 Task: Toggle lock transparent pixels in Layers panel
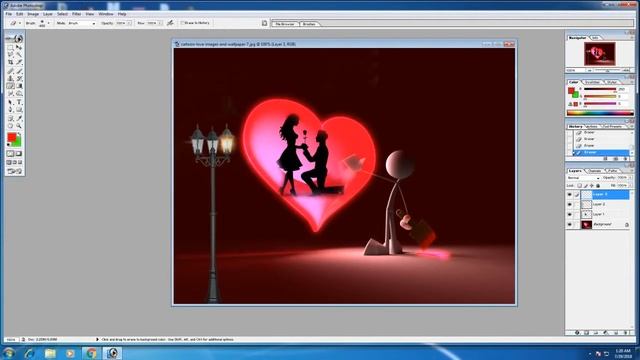(580, 186)
